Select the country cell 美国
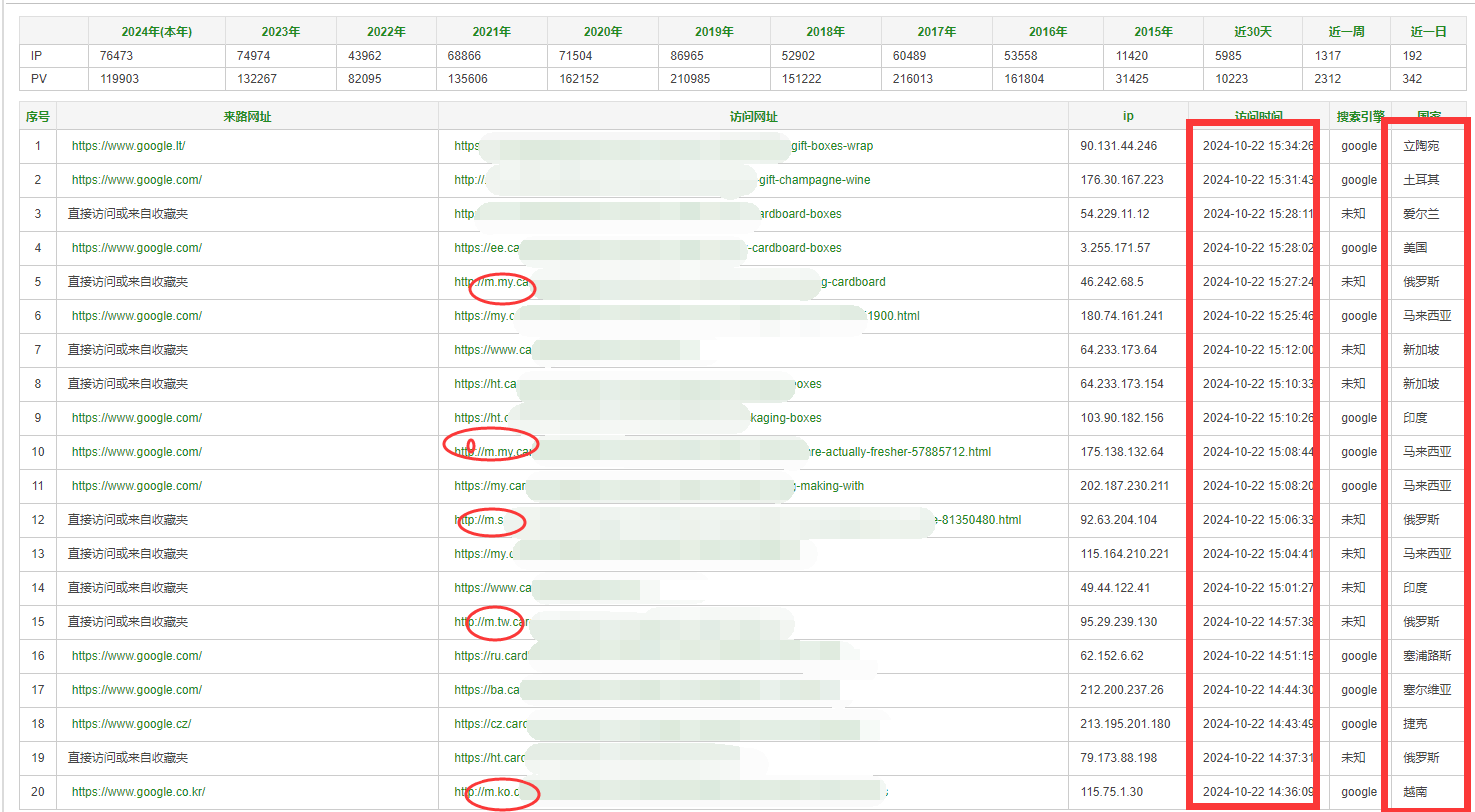 (x=1415, y=248)
